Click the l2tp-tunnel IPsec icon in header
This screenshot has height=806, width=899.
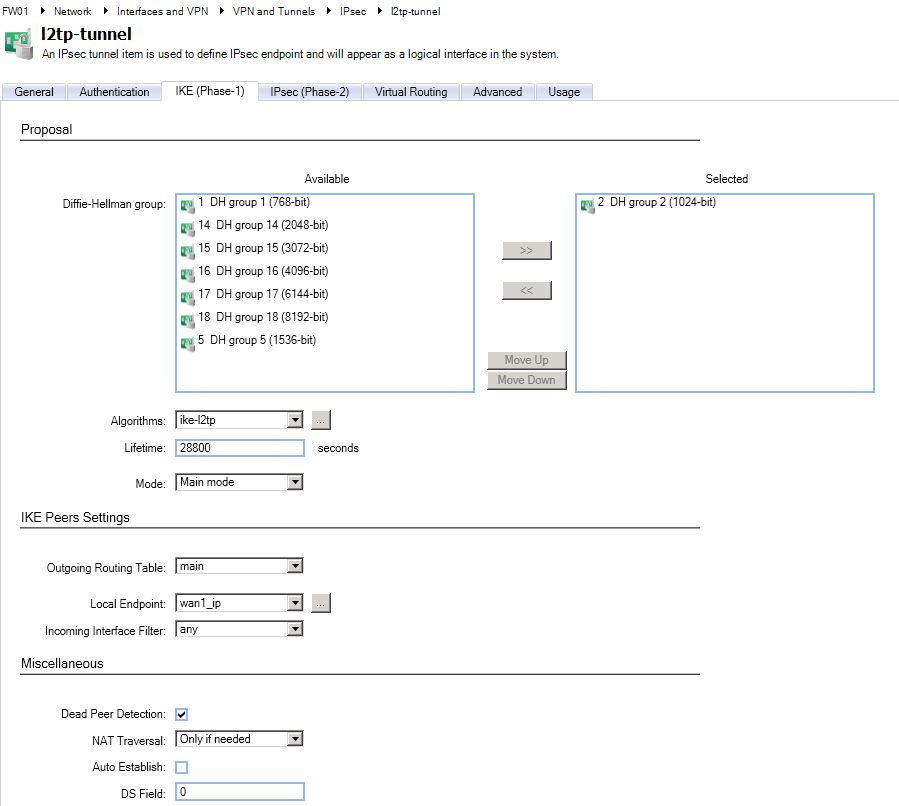(17, 41)
